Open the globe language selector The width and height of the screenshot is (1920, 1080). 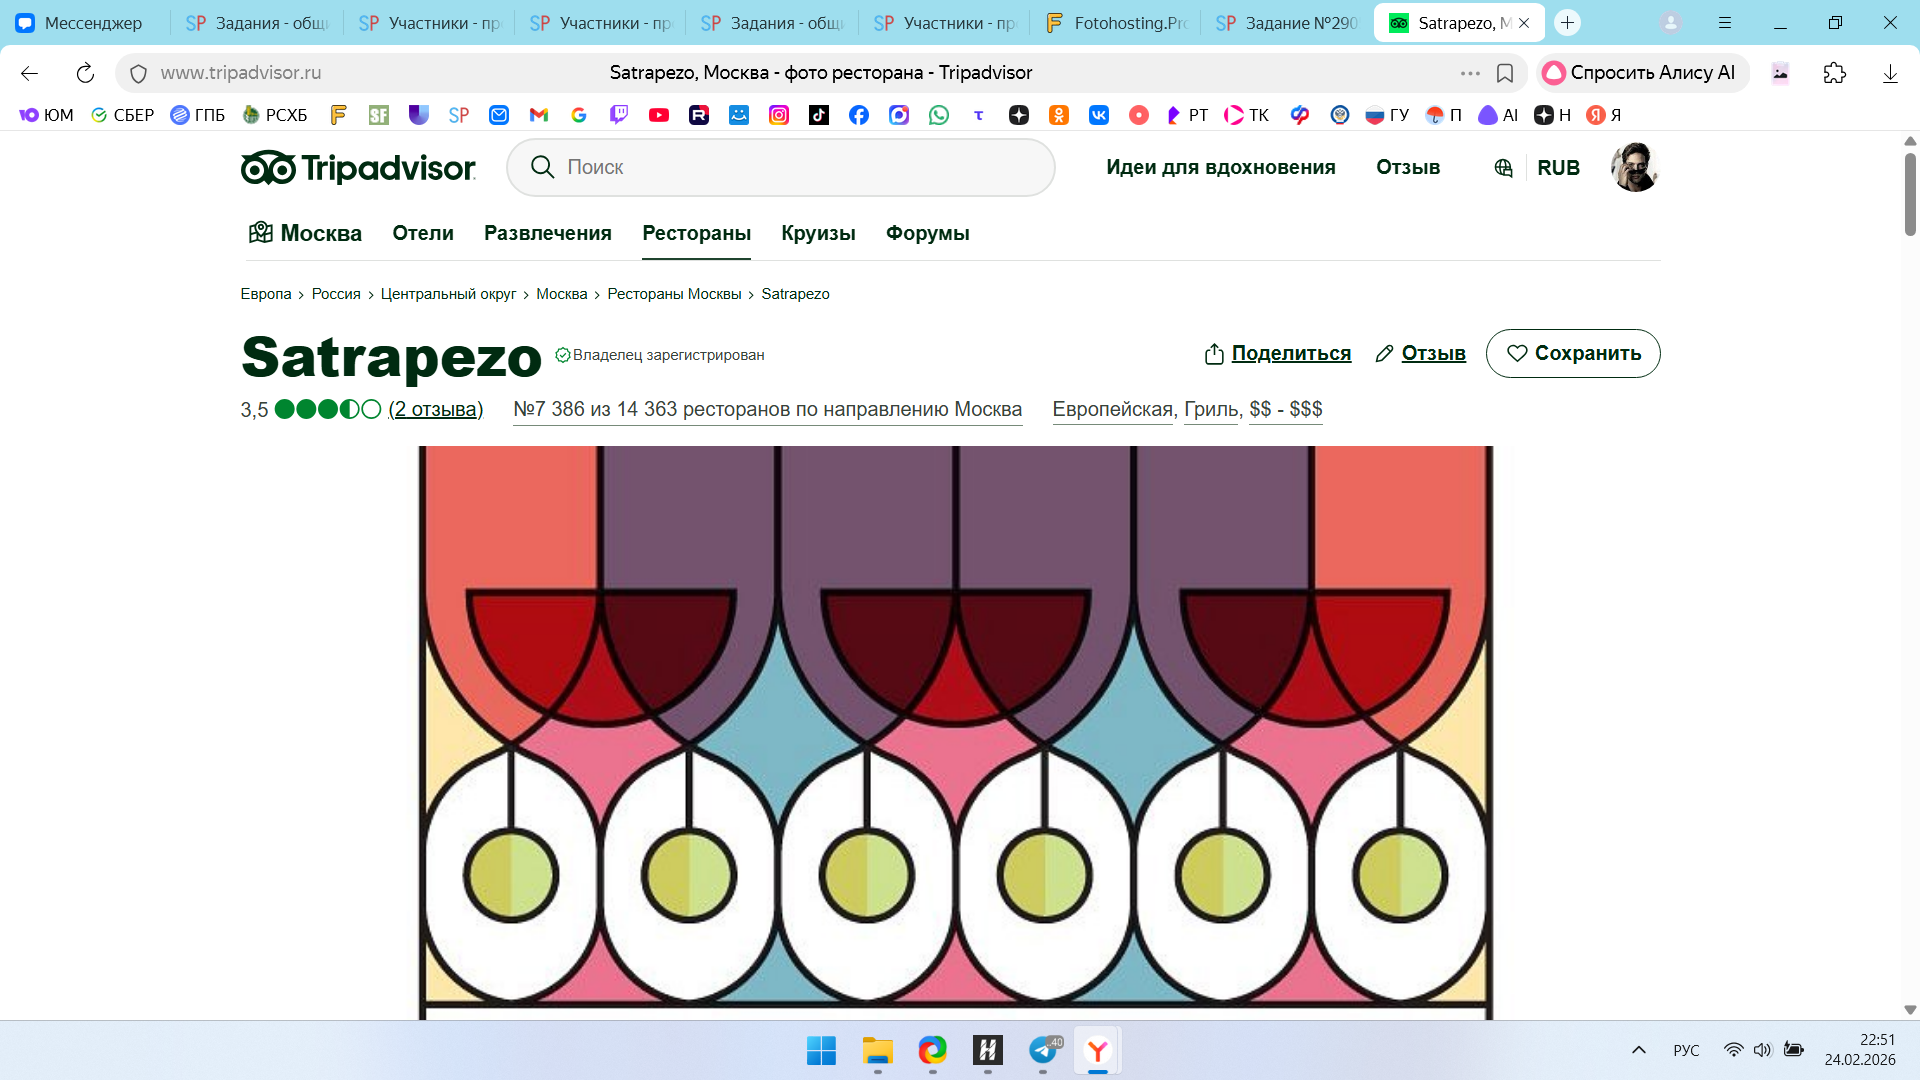click(x=1503, y=168)
